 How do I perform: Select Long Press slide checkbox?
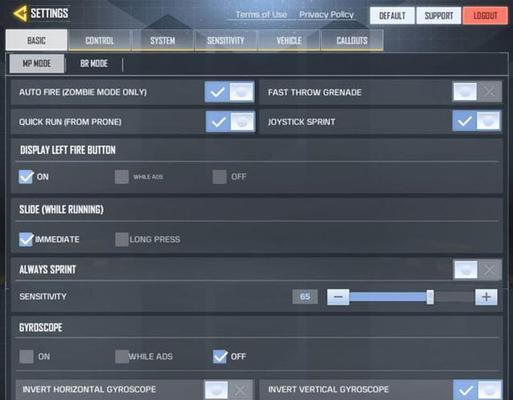pyautogui.click(x=122, y=239)
